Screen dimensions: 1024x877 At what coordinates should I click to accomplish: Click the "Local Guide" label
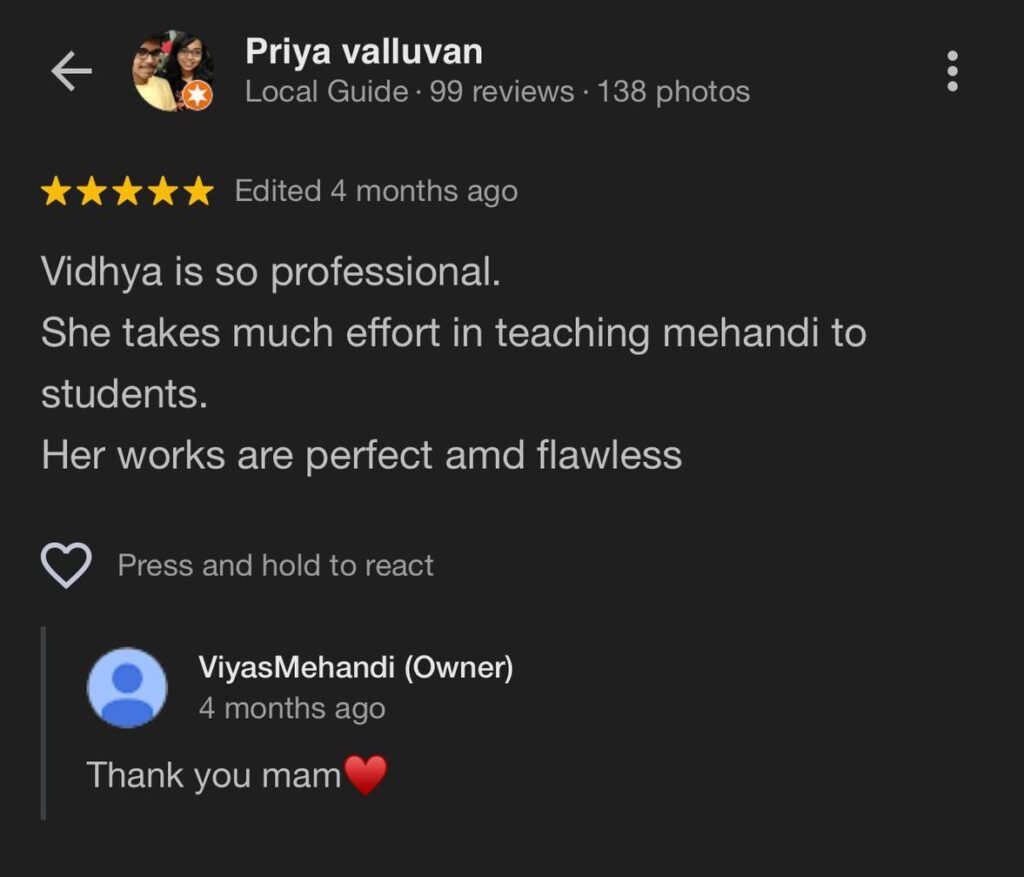(327, 93)
